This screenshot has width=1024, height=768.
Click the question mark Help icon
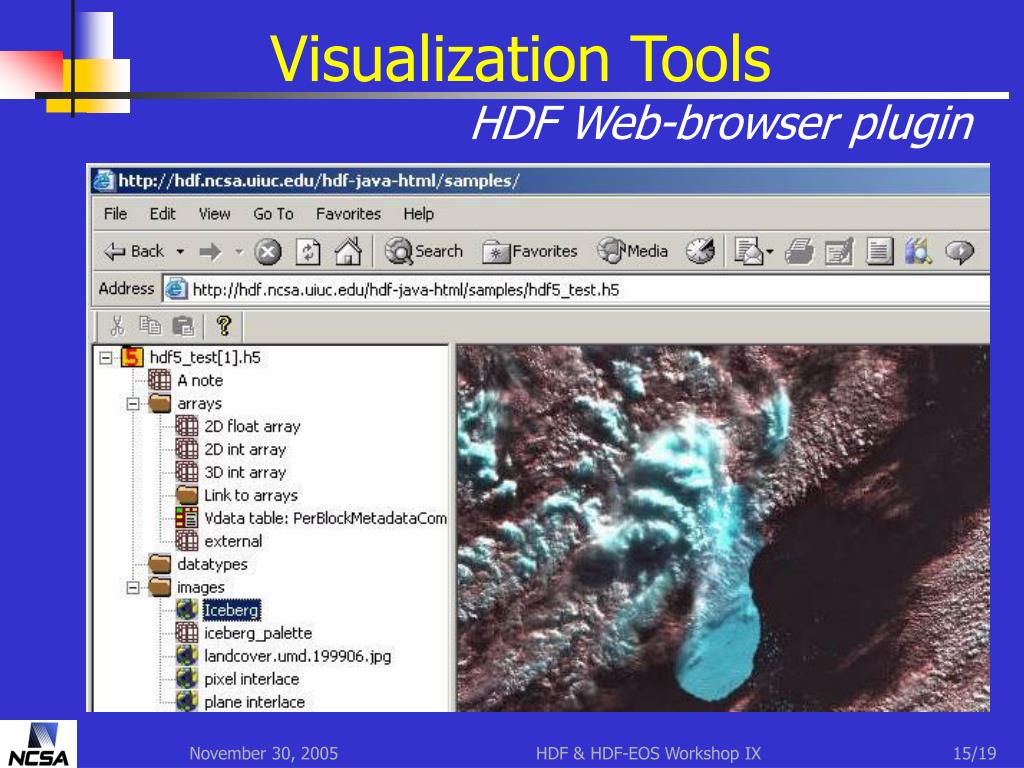click(x=224, y=325)
